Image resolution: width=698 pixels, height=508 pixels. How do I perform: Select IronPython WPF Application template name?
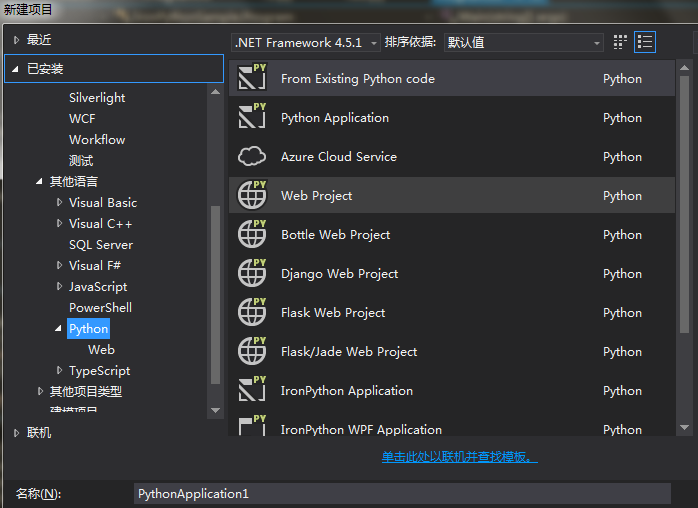pyautogui.click(x=361, y=430)
